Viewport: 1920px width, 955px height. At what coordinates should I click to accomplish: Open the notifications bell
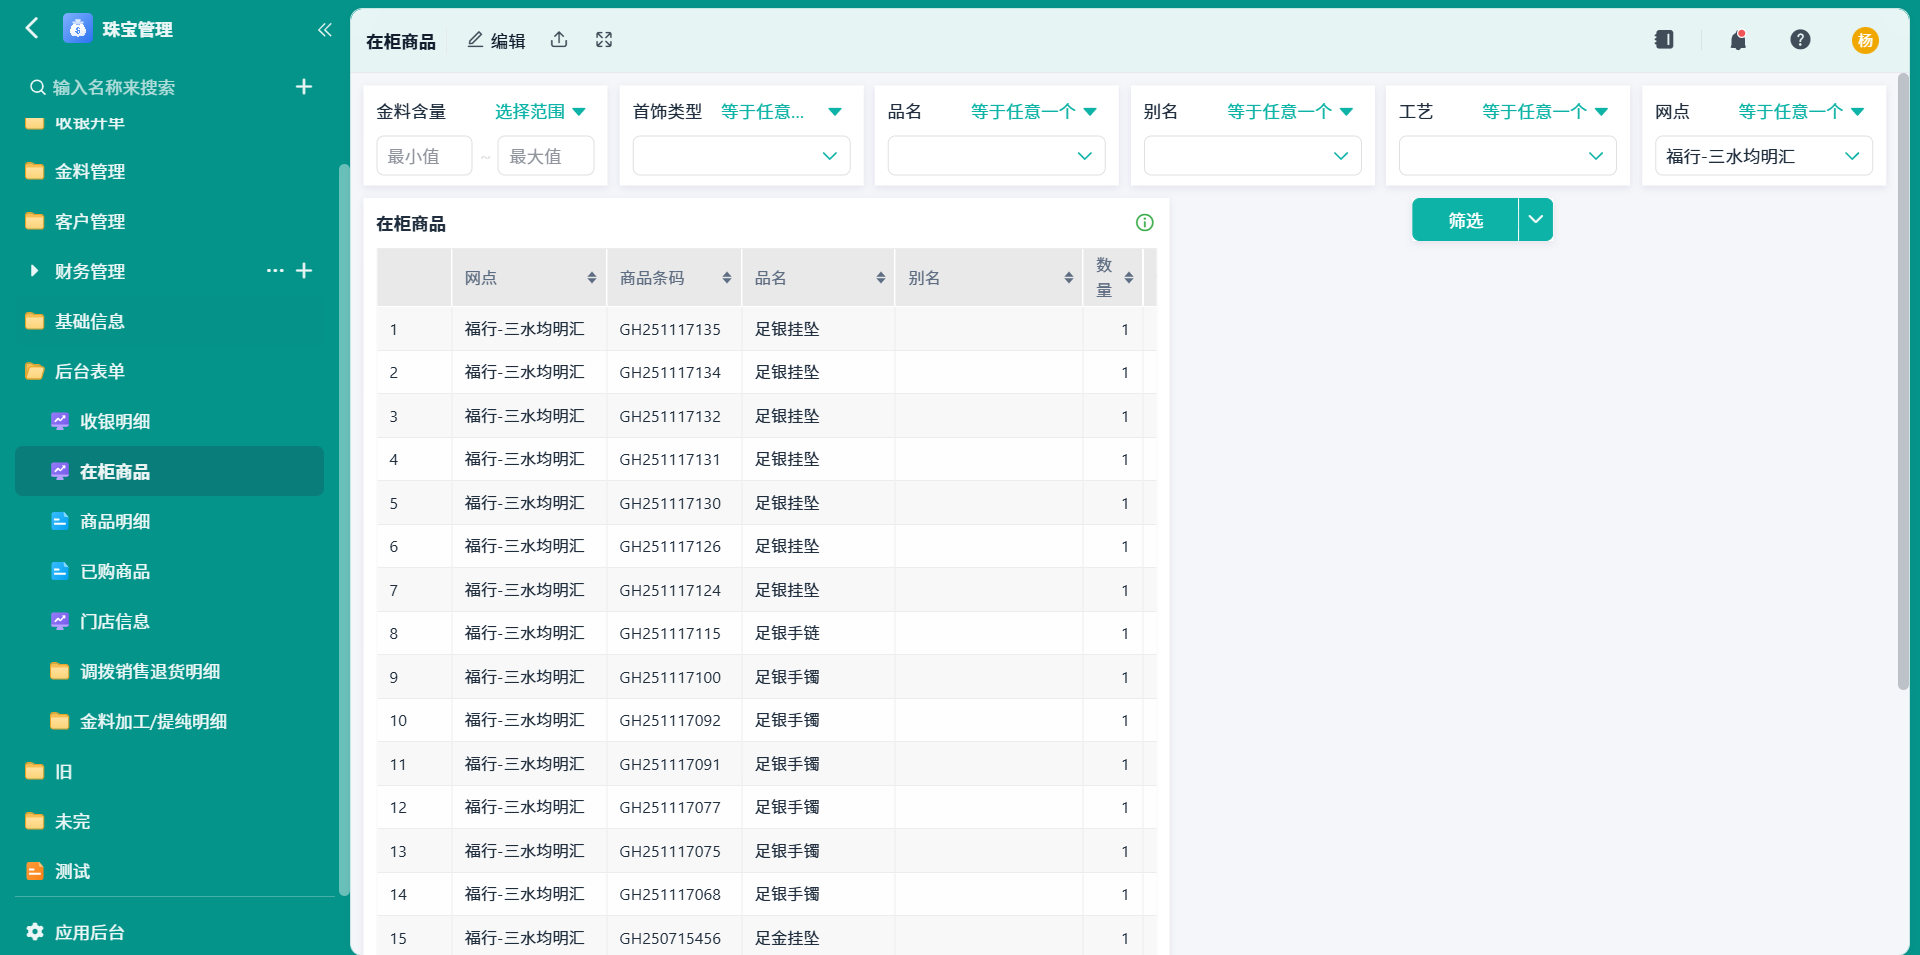1738,40
